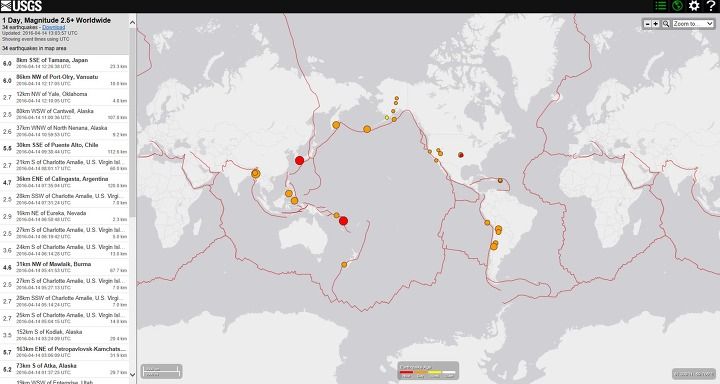
Task: Select the '8km SSE of Tamana, Japan' event
Action: [65, 63]
